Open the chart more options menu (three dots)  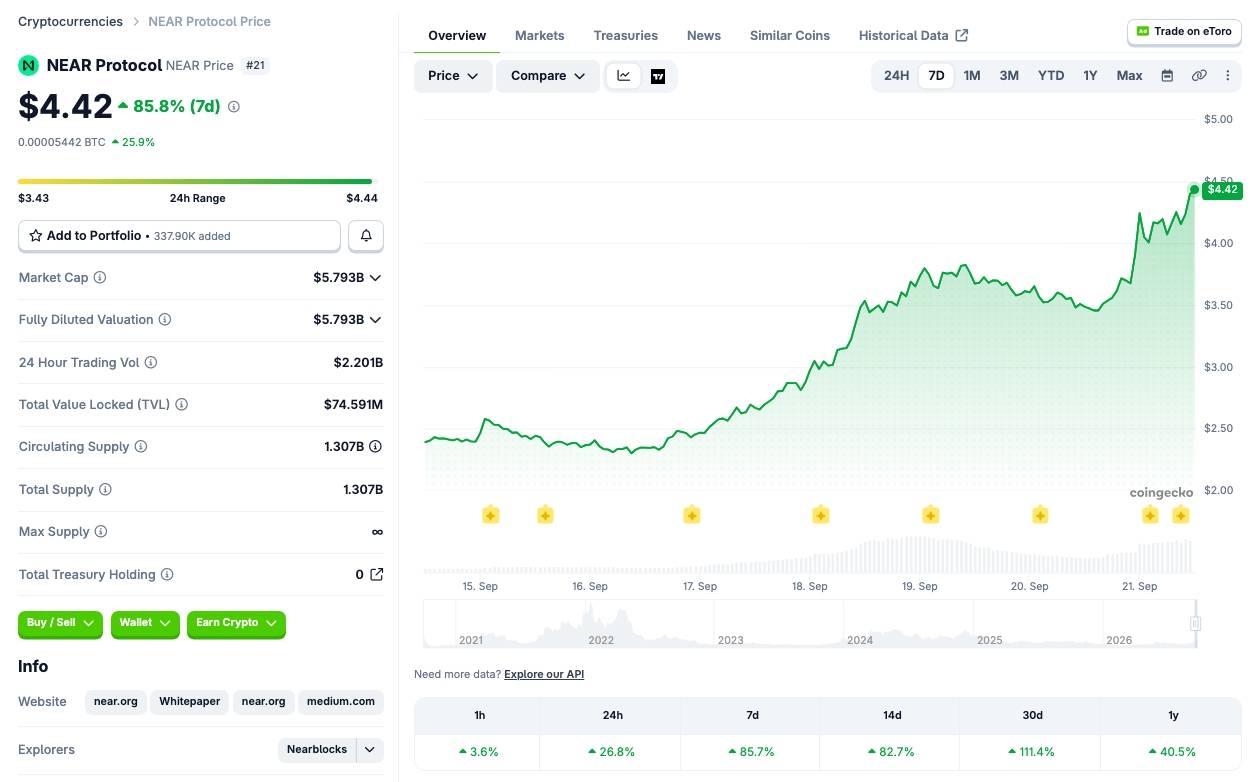coord(1228,76)
